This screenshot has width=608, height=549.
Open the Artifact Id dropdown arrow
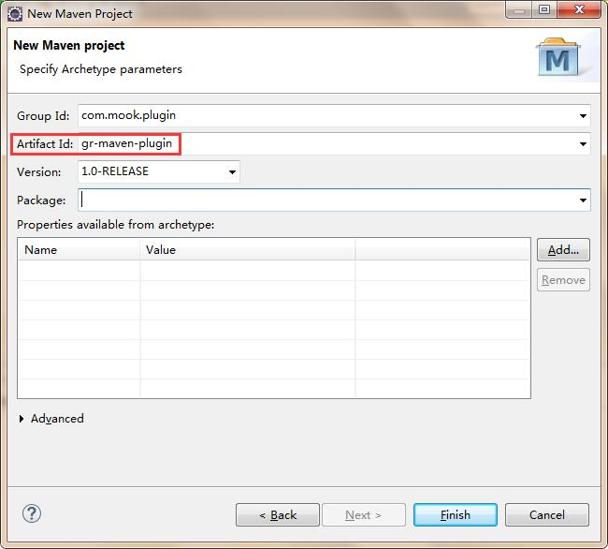click(583, 144)
